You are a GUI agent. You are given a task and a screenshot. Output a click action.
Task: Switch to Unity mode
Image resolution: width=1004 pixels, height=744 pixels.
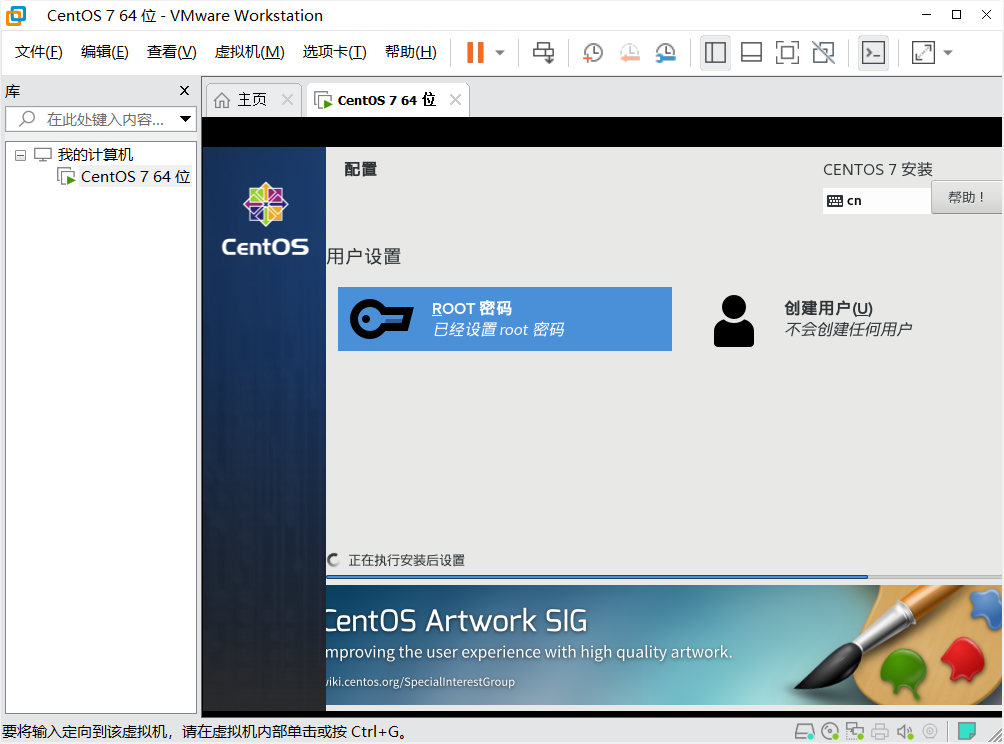tap(823, 53)
